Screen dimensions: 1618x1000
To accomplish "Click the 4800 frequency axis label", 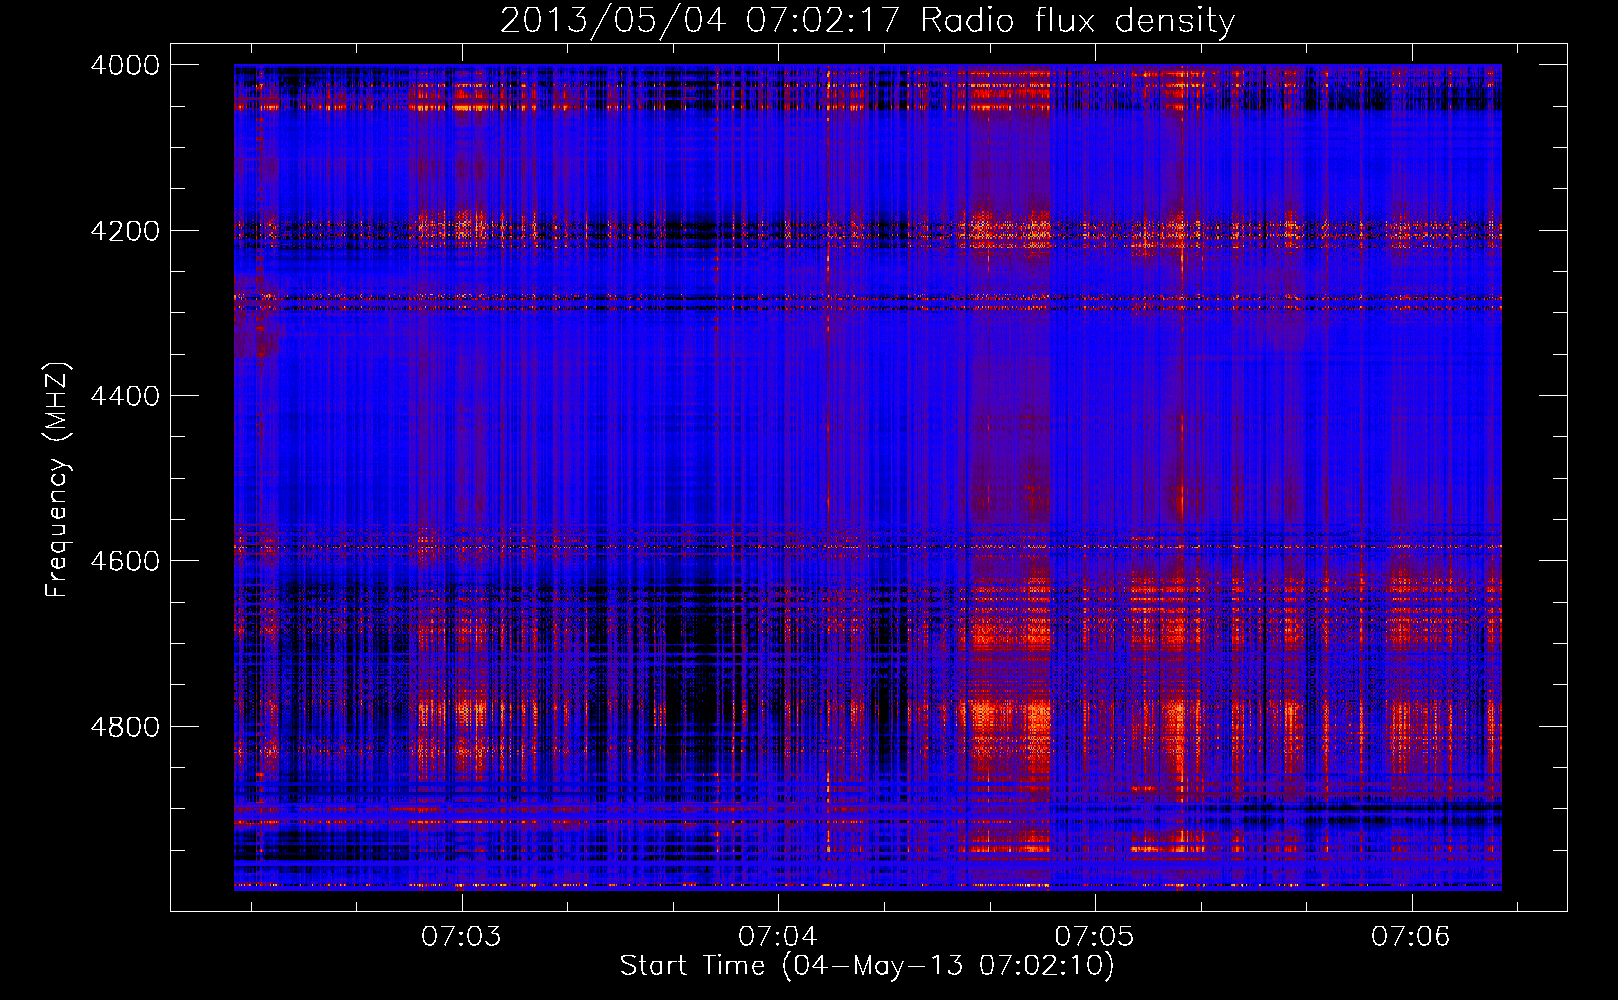I will click(x=125, y=727).
